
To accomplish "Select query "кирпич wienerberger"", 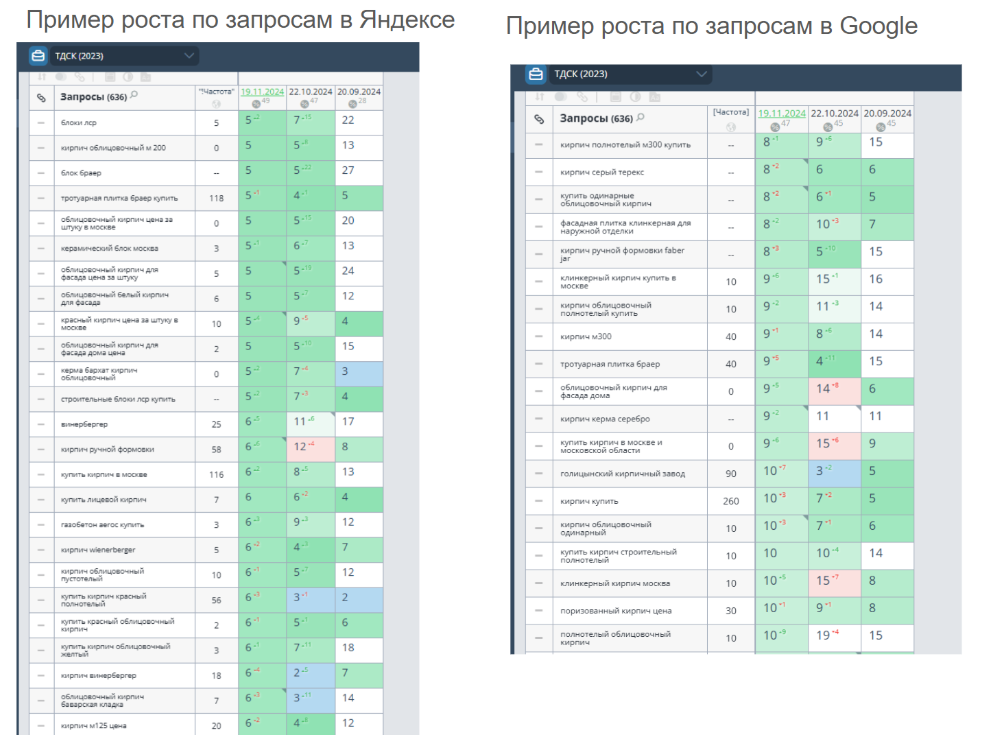I will [98, 550].
